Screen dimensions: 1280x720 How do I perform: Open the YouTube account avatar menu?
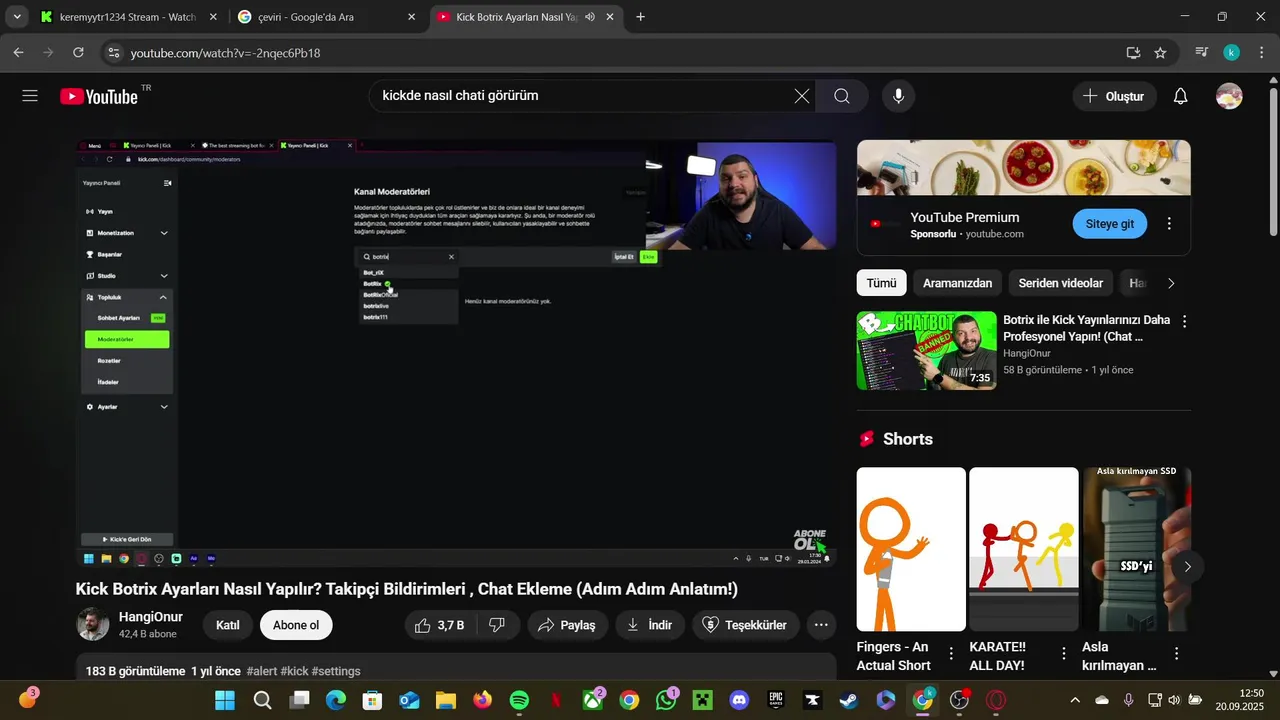[x=1229, y=96]
